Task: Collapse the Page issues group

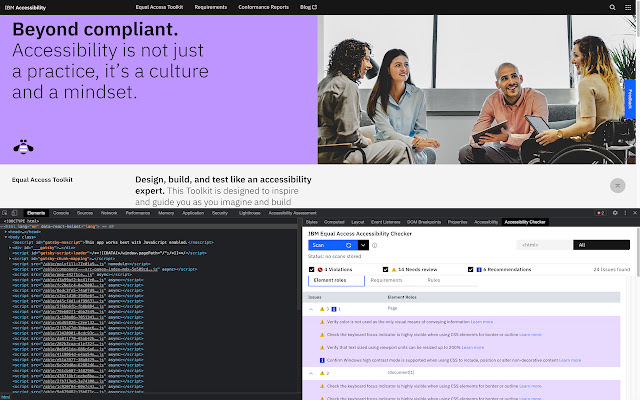Action: [311, 309]
